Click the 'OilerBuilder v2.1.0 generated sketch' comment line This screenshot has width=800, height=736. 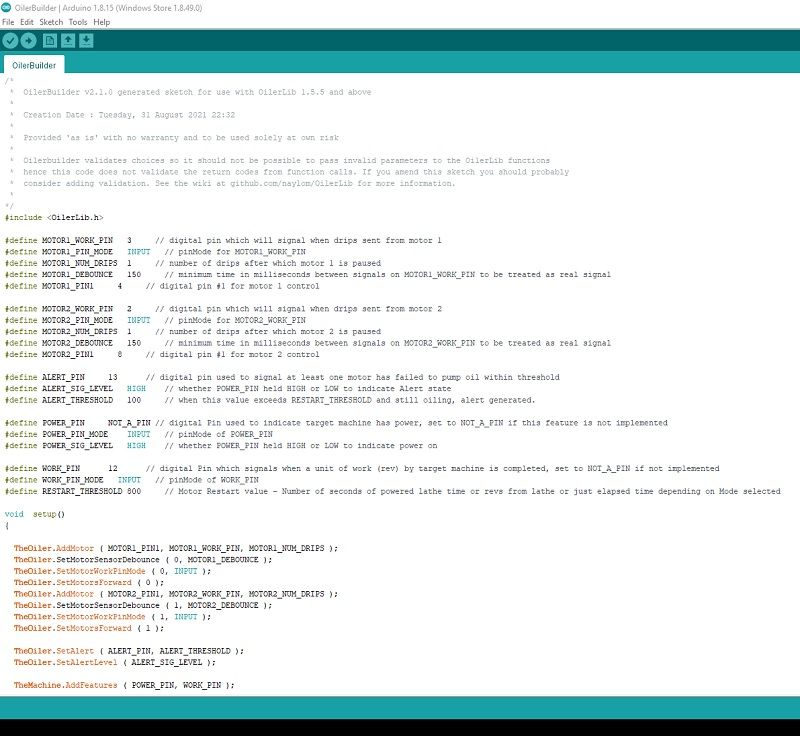click(197, 92)
